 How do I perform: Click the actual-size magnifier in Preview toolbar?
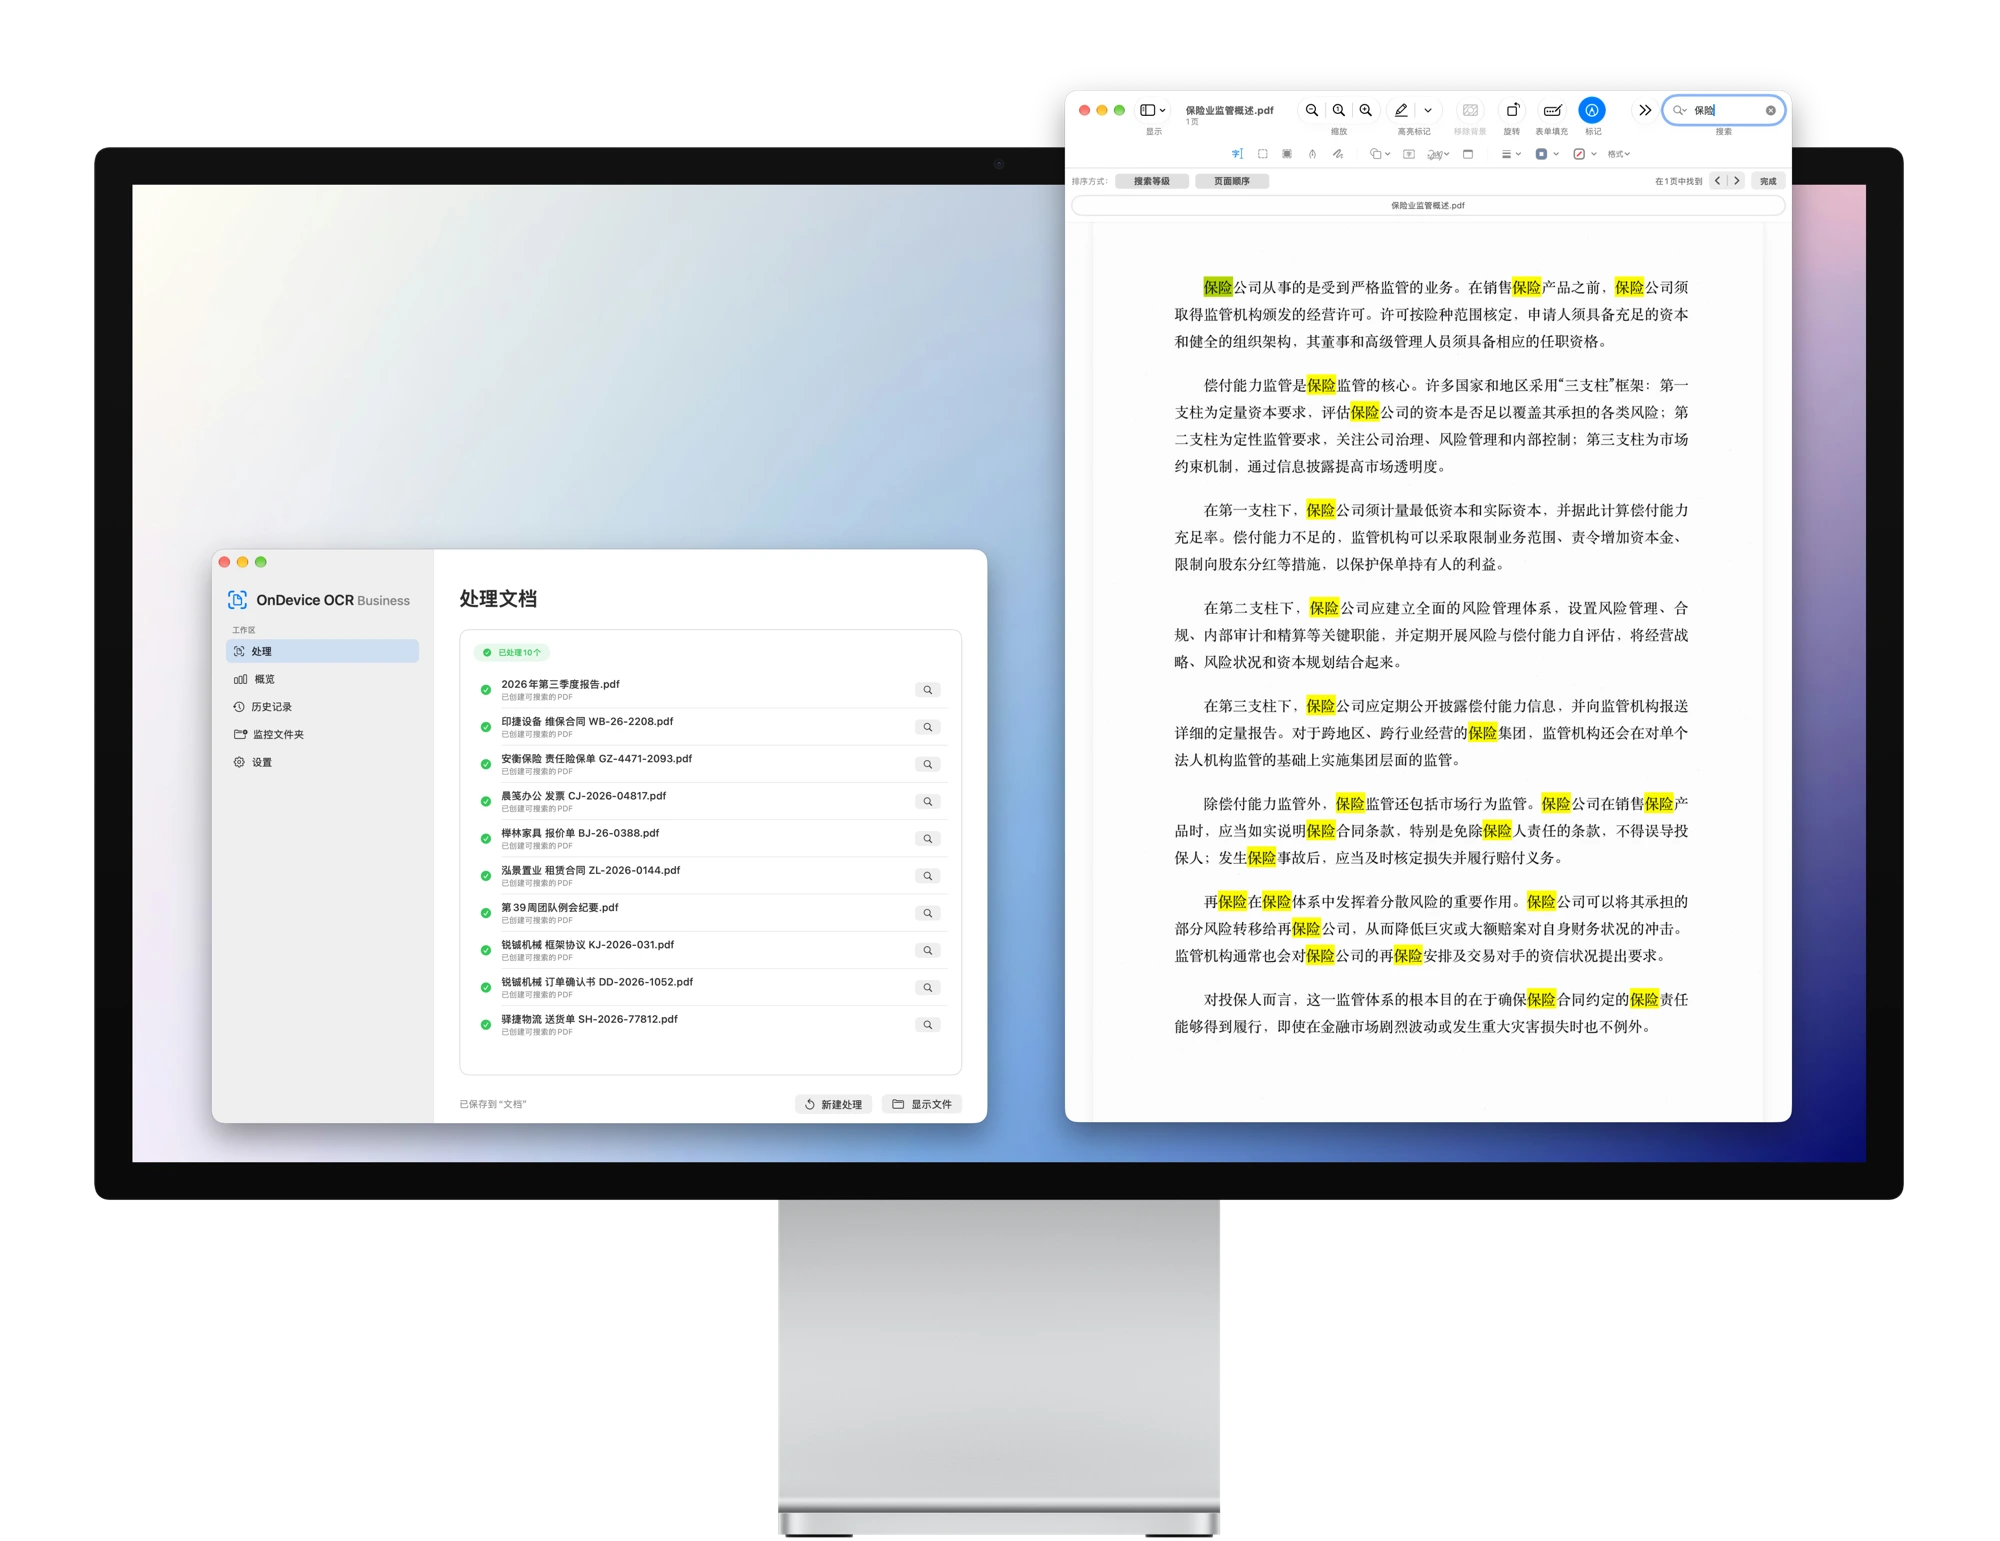[x=1338, y=110]
